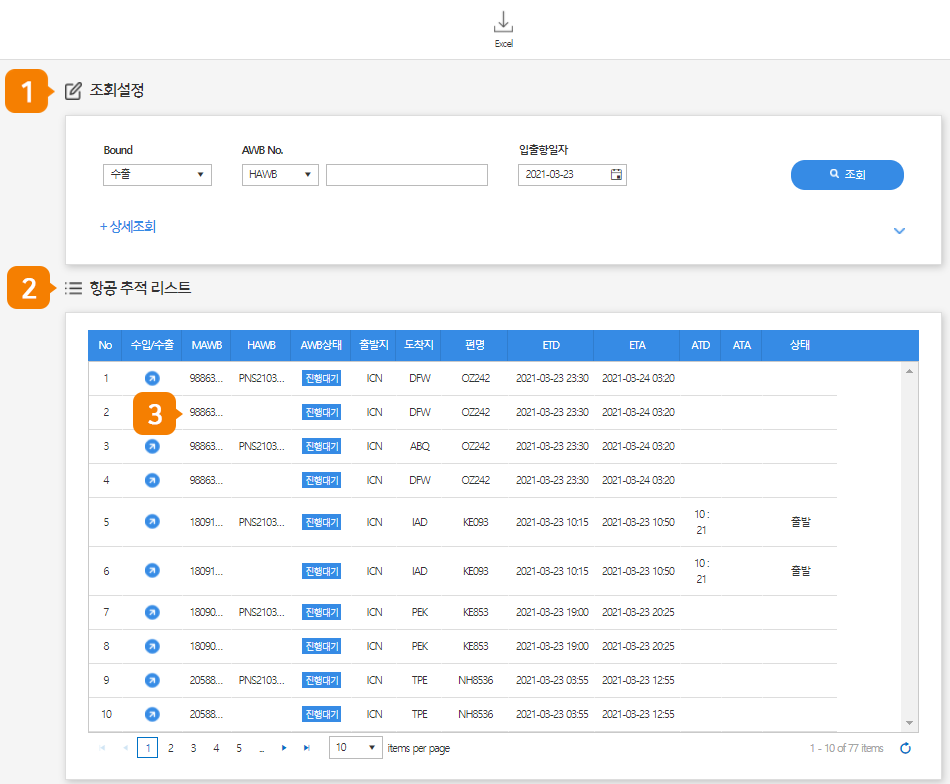Screen dimensions: 950x784
Task: Open the calendar picker for 입출항일자
Action: [x=616, y=174]
